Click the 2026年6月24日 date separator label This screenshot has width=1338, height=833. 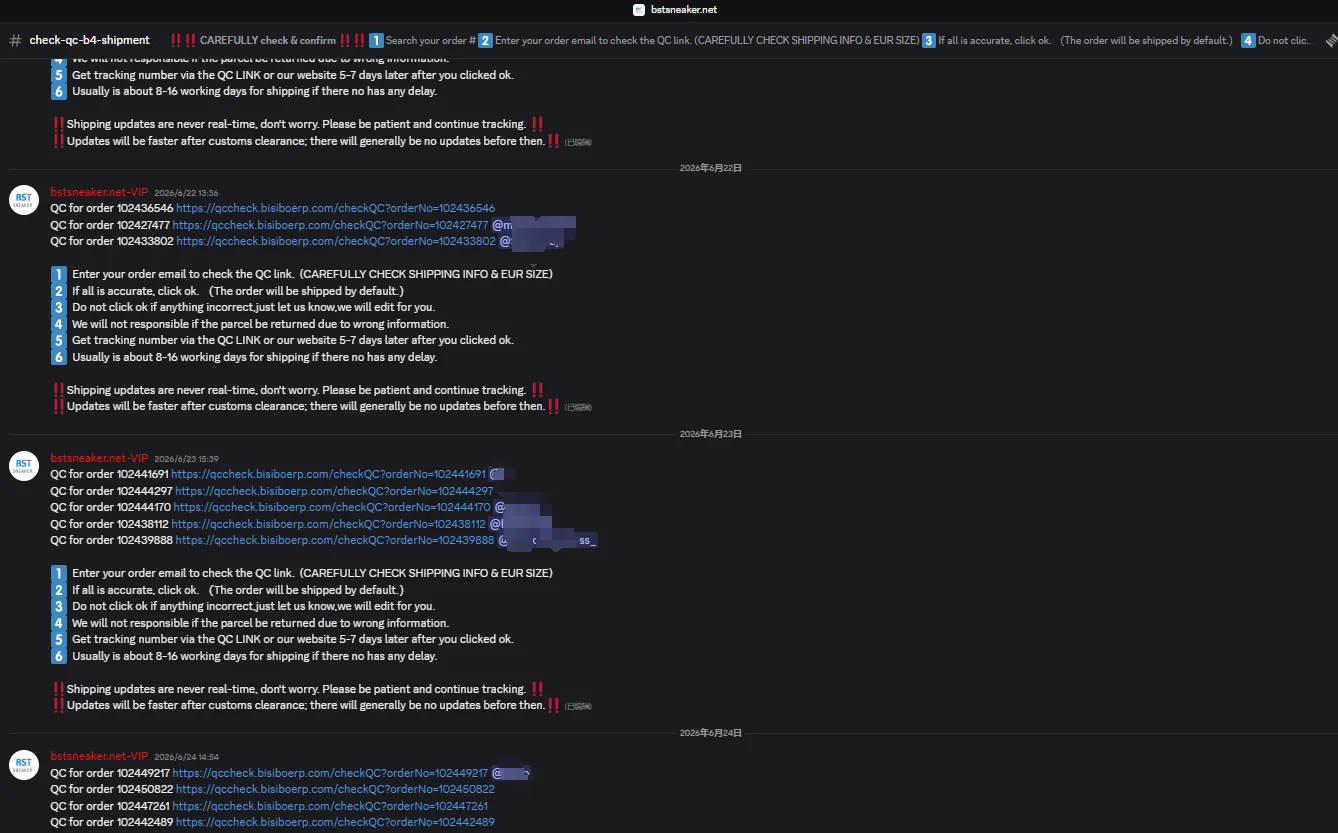click(711, 733)
